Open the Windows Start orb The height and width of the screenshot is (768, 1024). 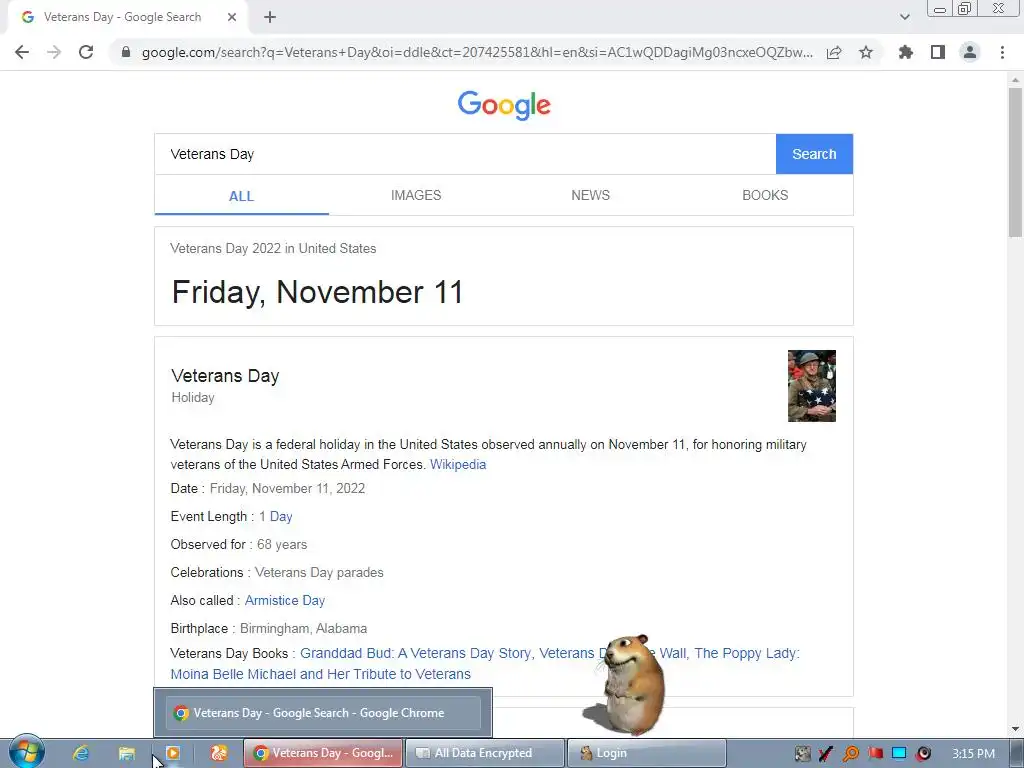point(26,752)
